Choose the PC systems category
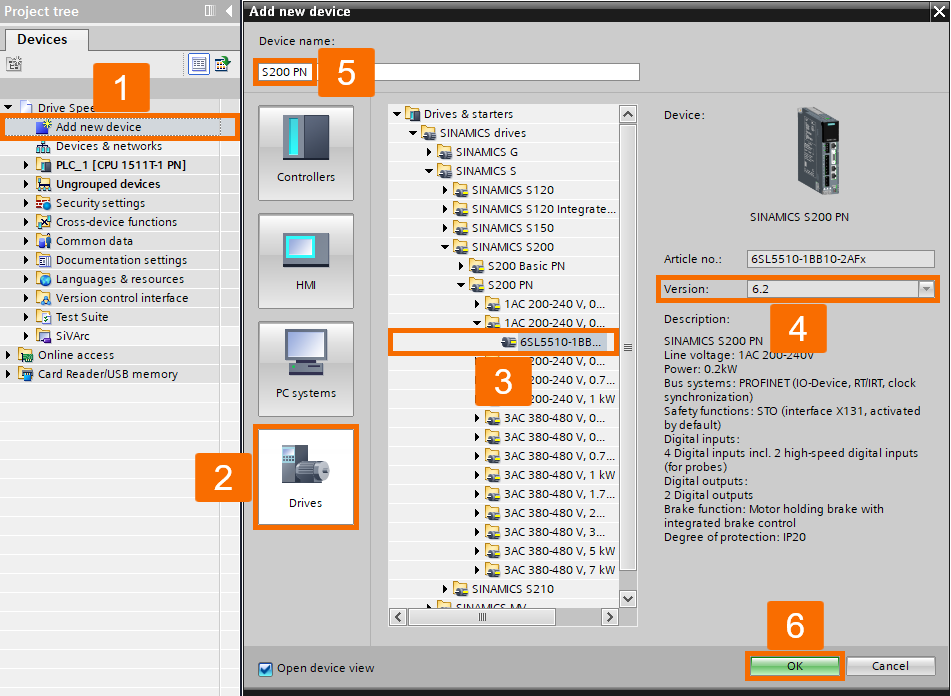The width and height of the screenshot is (951, 696). 306,369
